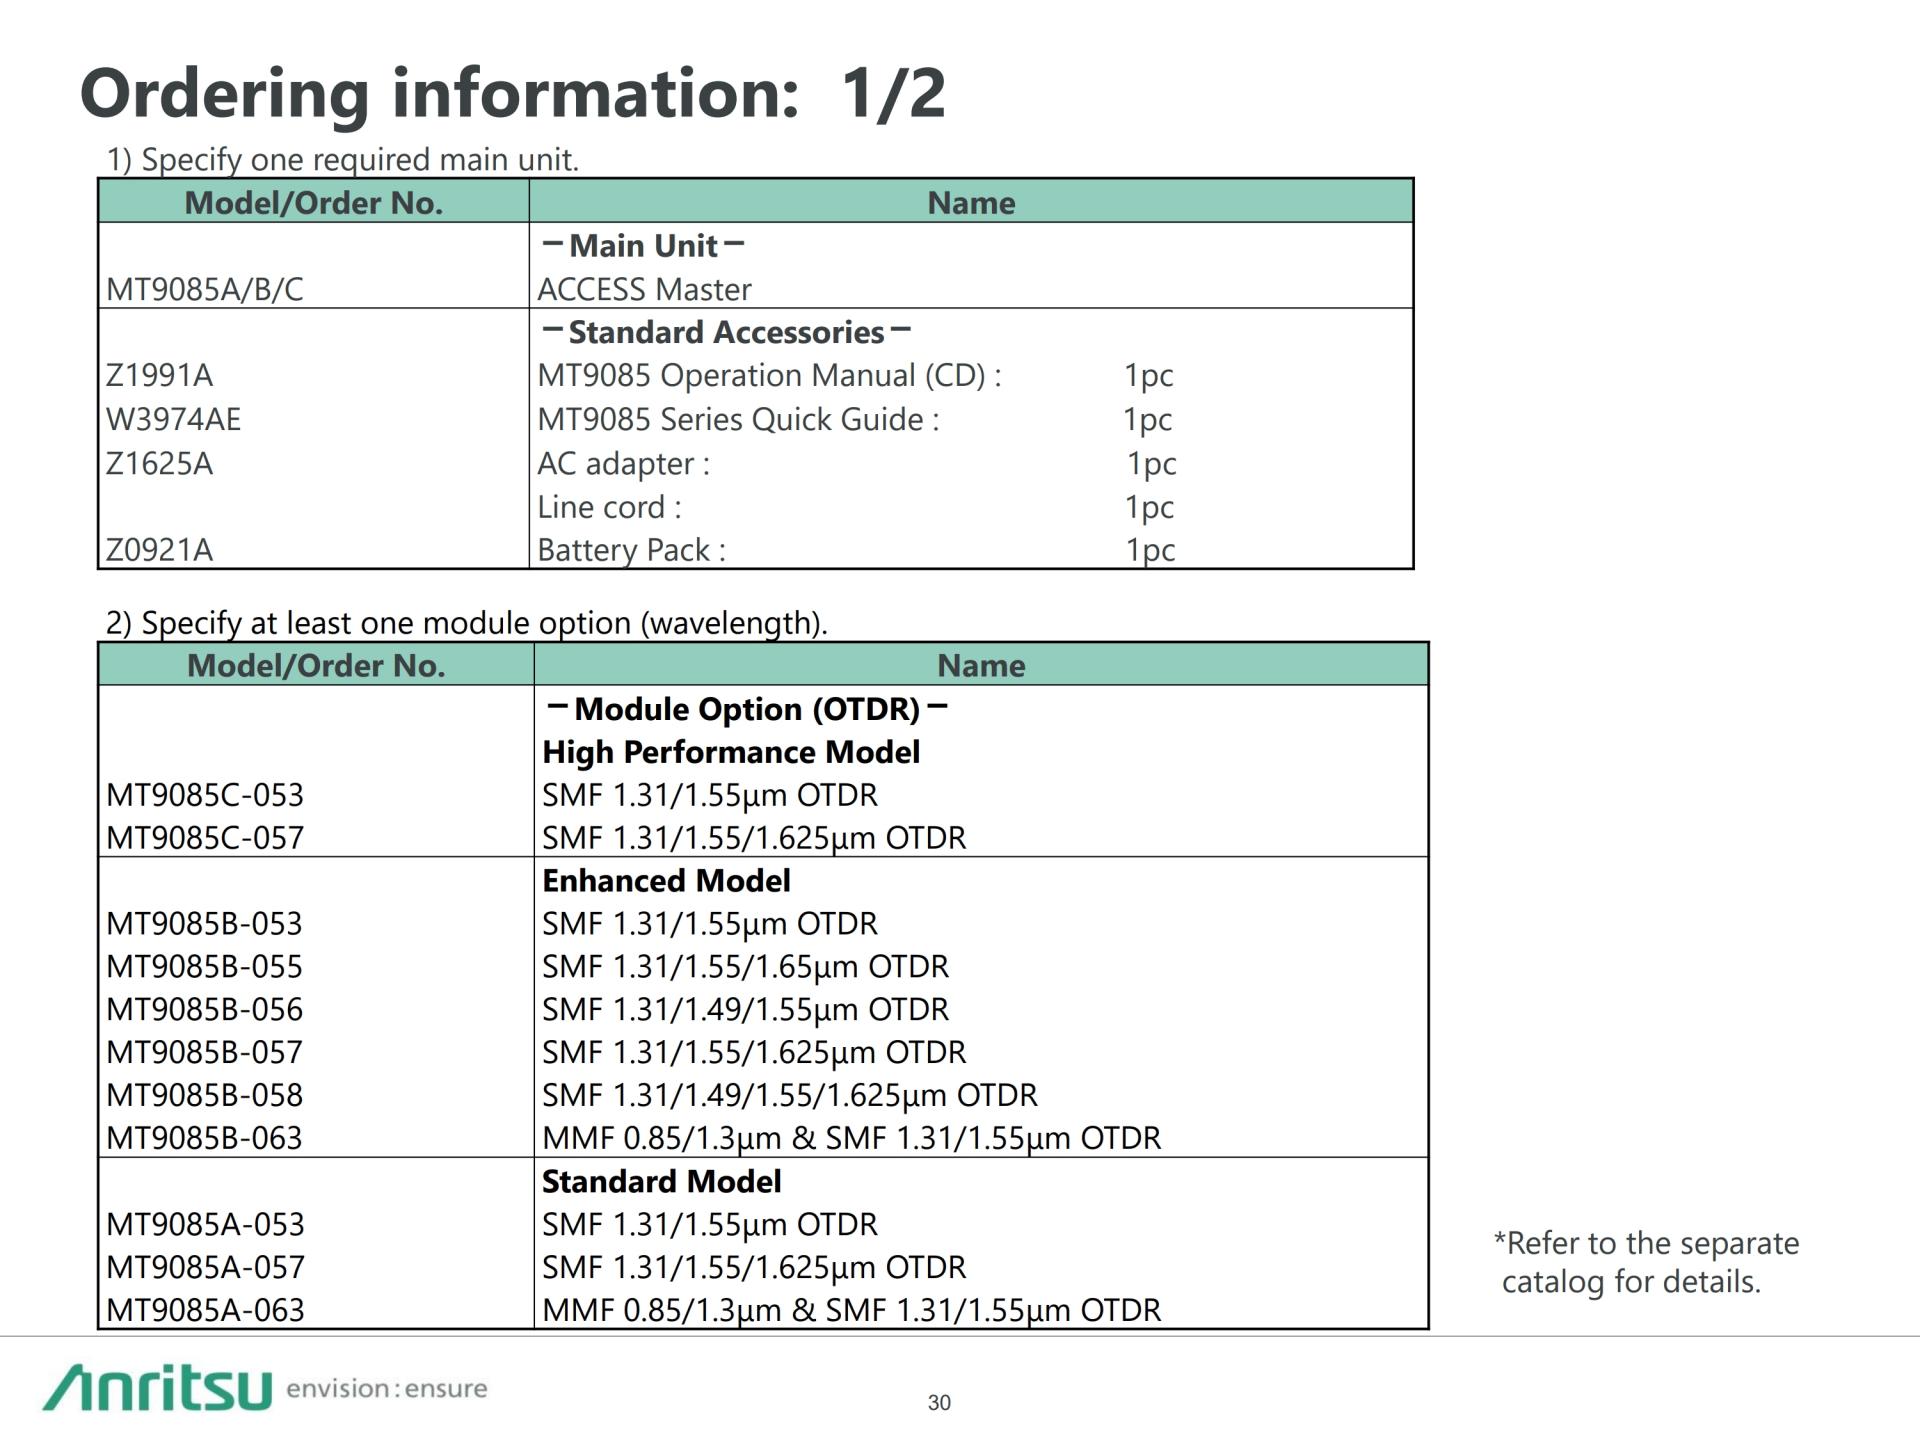
Task: Click the Standard Model section heading
Action: (661, 1182)
